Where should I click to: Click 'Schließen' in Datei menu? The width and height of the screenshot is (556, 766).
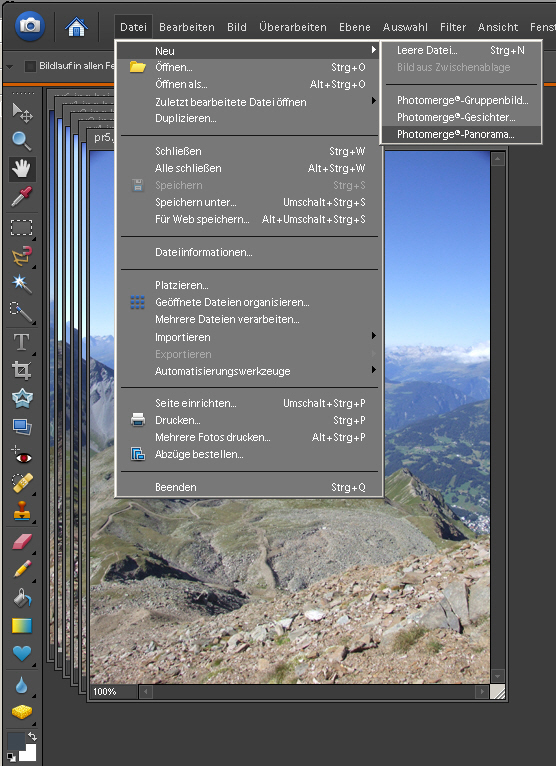tap(249, 151)
